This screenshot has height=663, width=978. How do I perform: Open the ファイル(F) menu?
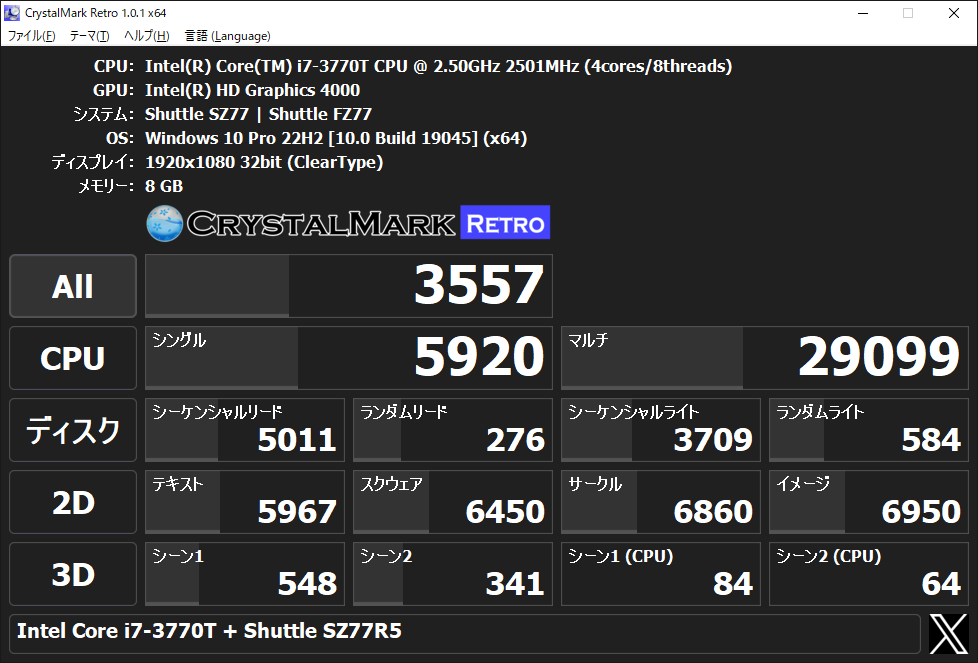tap(31, 36)
